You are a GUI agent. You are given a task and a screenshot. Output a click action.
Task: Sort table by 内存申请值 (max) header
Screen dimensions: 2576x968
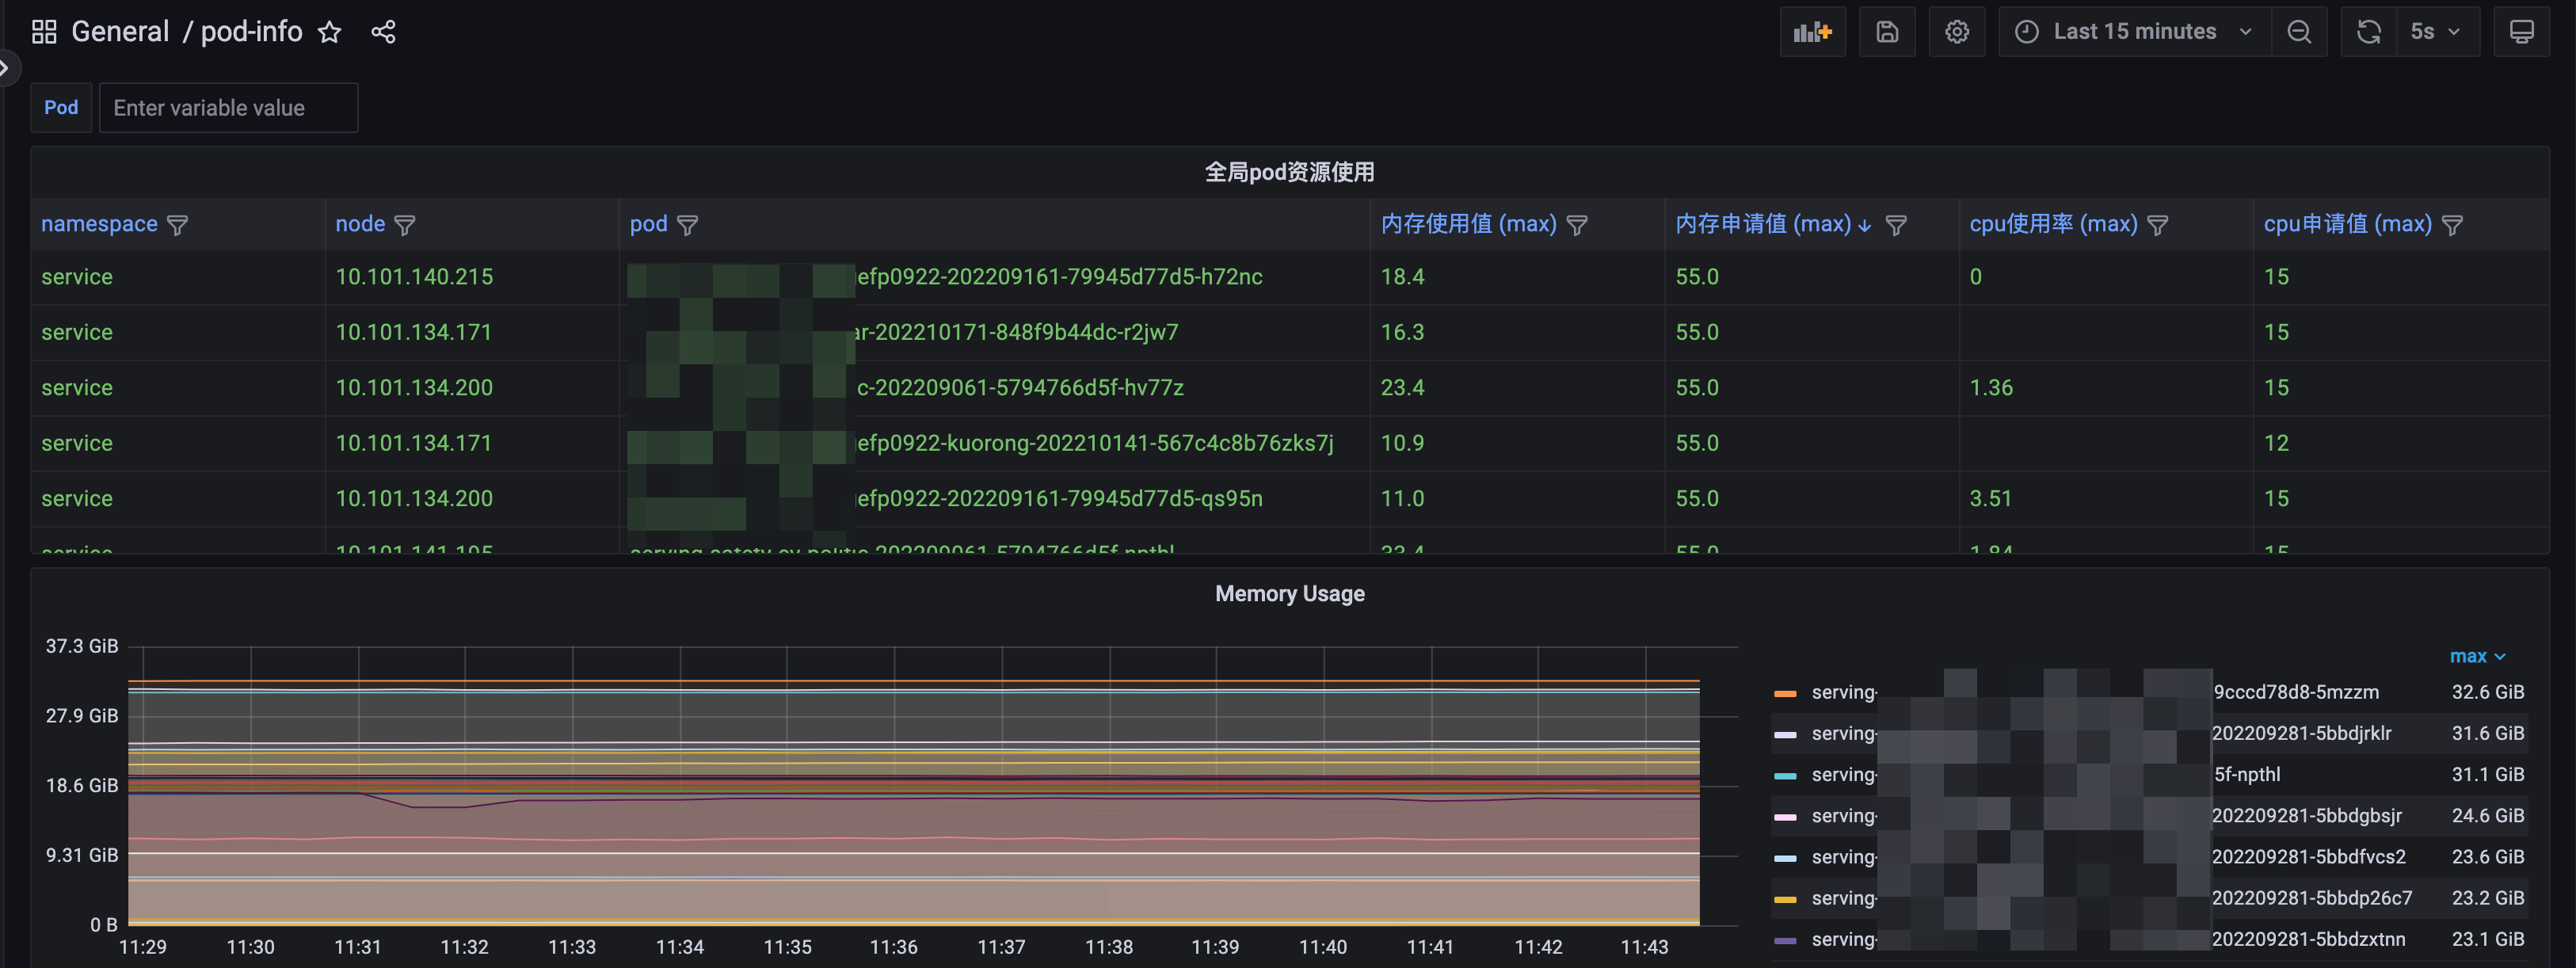1762,224
